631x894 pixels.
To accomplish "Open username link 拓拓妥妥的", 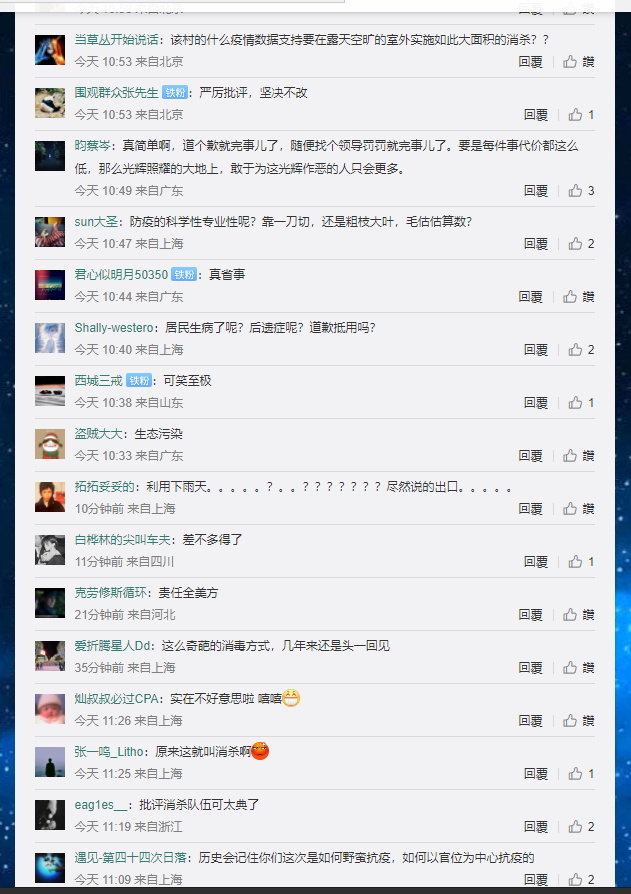I will tap(104, 487).
